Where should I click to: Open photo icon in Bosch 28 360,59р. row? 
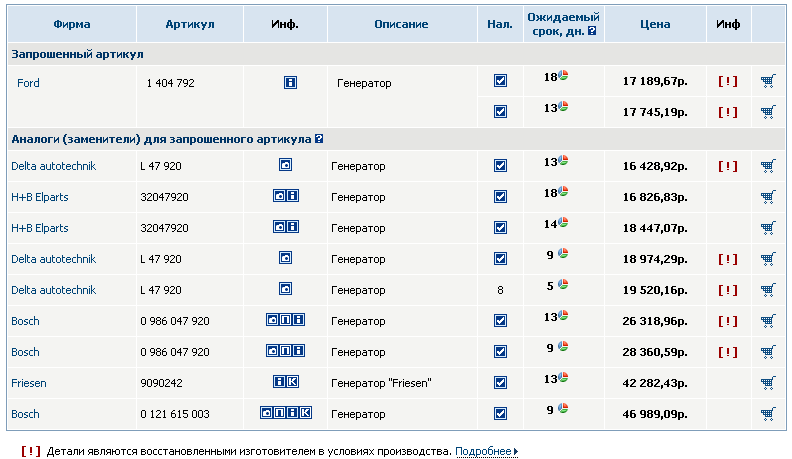tap(273, 350)
